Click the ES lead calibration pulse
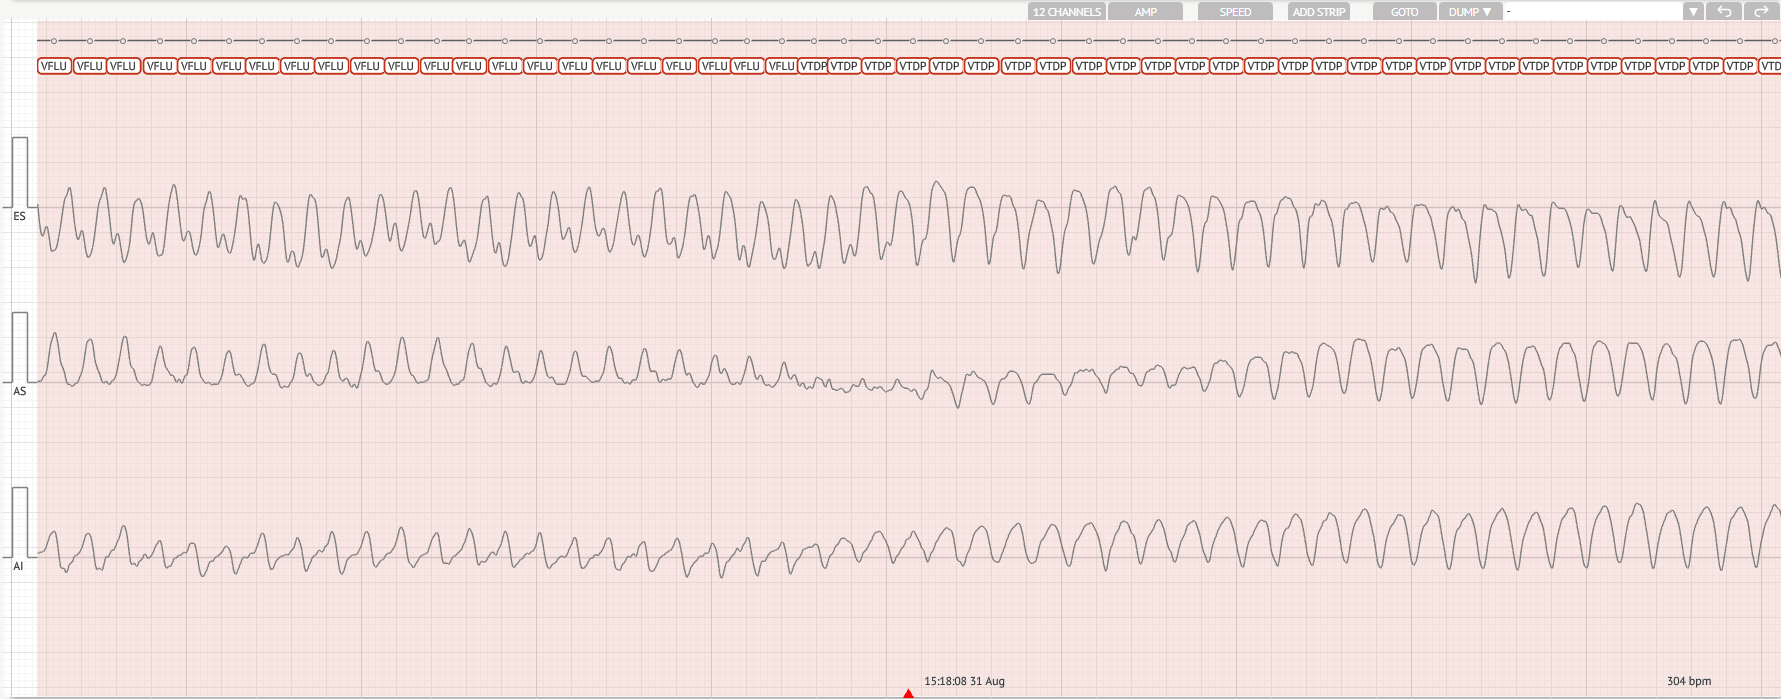The image size is (1781, 699). pos(20,172)
